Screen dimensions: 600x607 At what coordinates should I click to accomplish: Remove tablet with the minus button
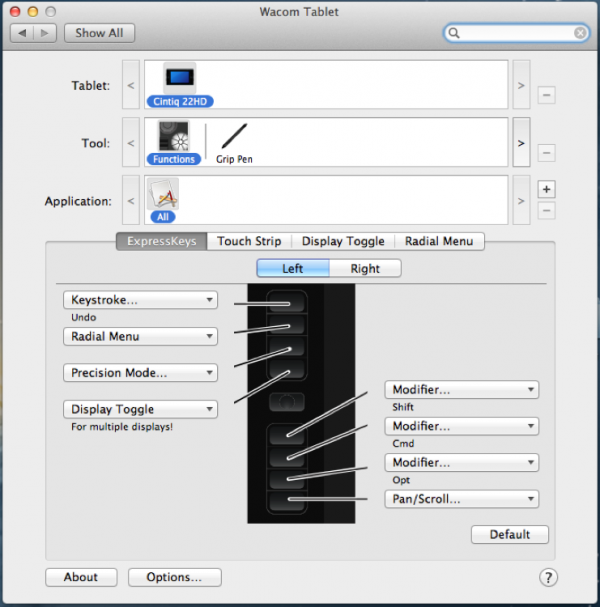click(x=546, y=95)
